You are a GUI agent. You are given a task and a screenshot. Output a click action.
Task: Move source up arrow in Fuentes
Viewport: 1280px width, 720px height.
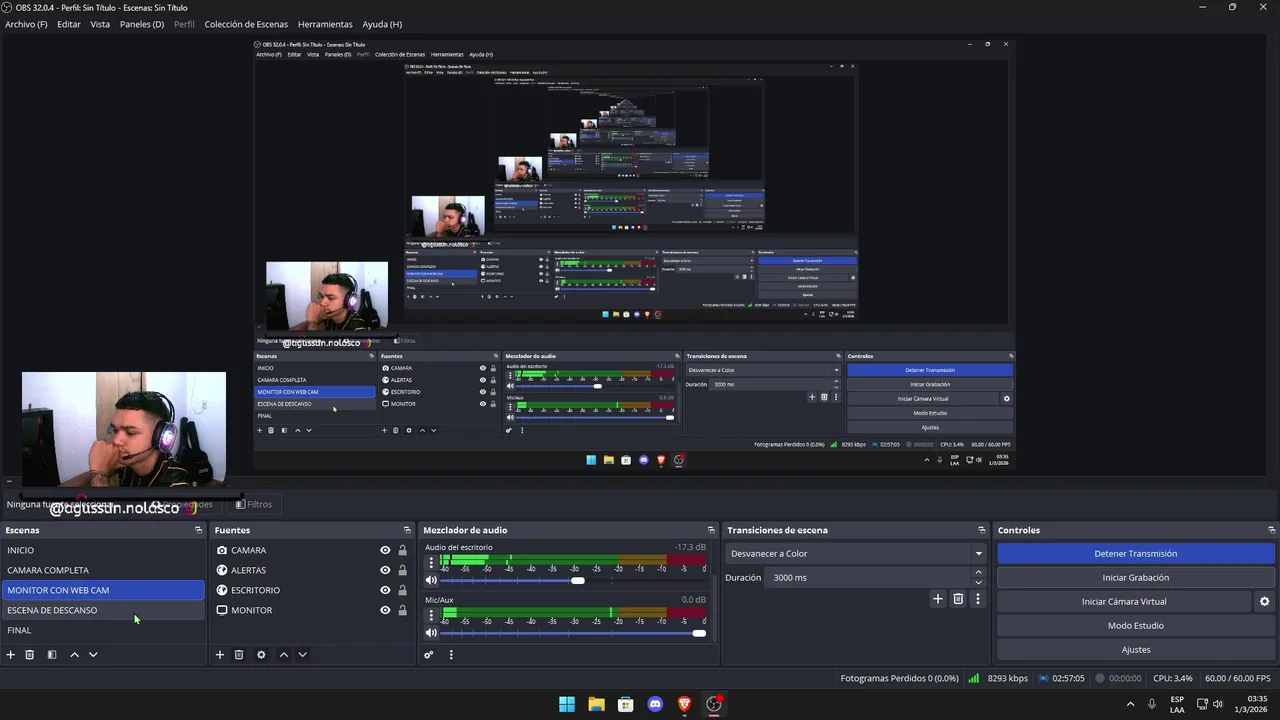[284, 655]
